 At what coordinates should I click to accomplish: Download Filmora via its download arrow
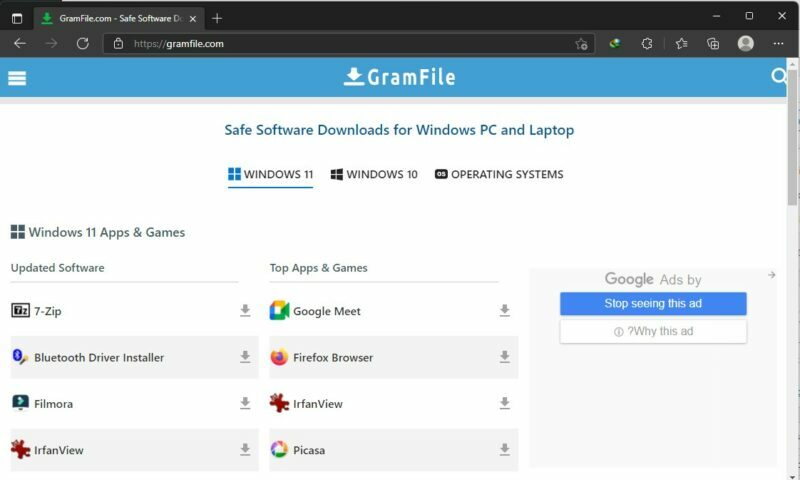point(245,403)
